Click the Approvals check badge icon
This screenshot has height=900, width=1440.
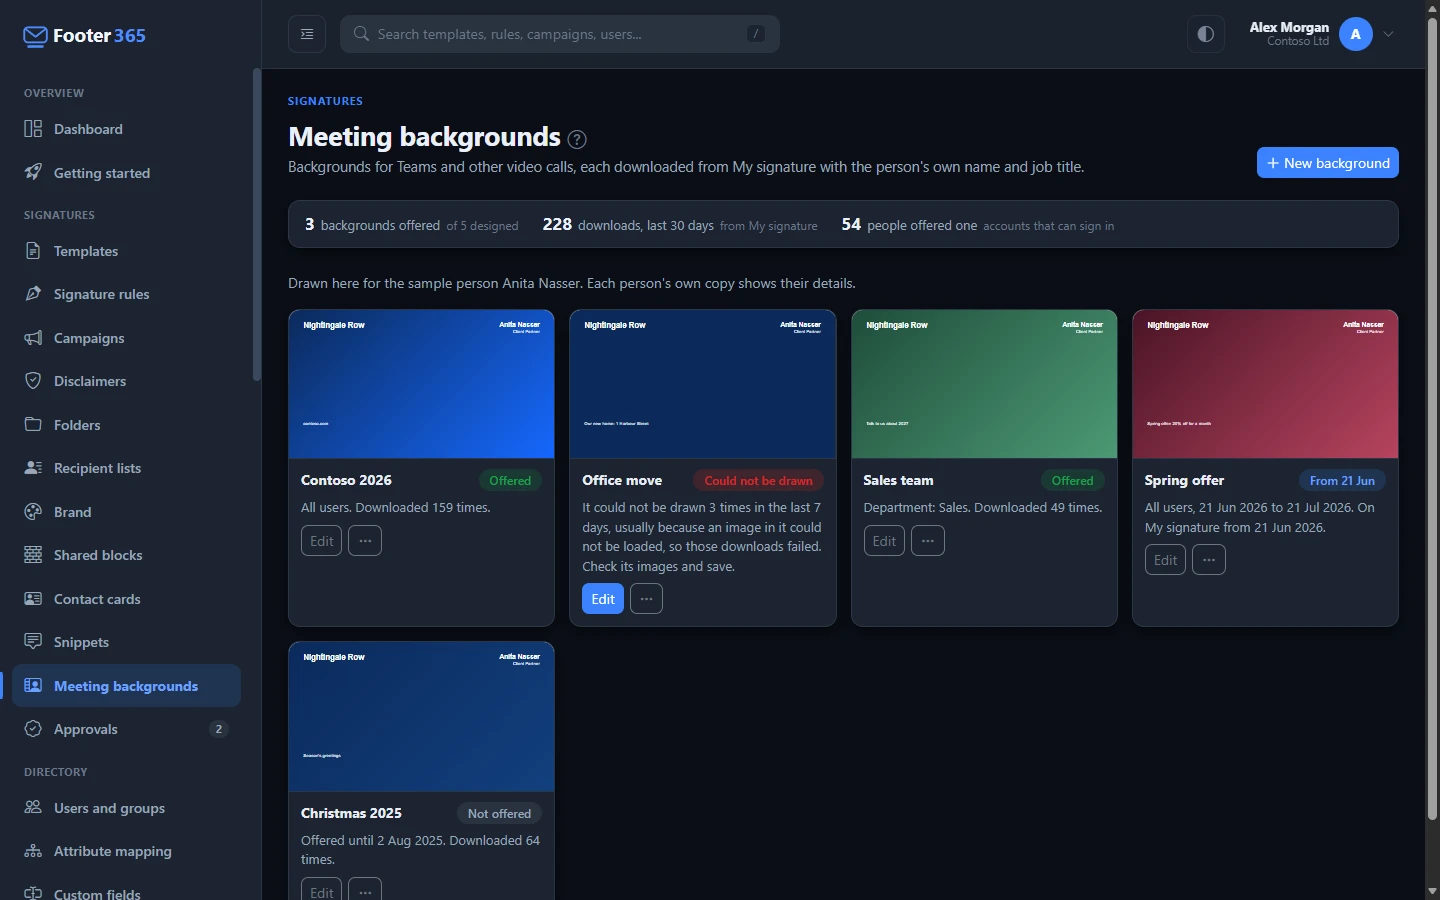point(33,729)
